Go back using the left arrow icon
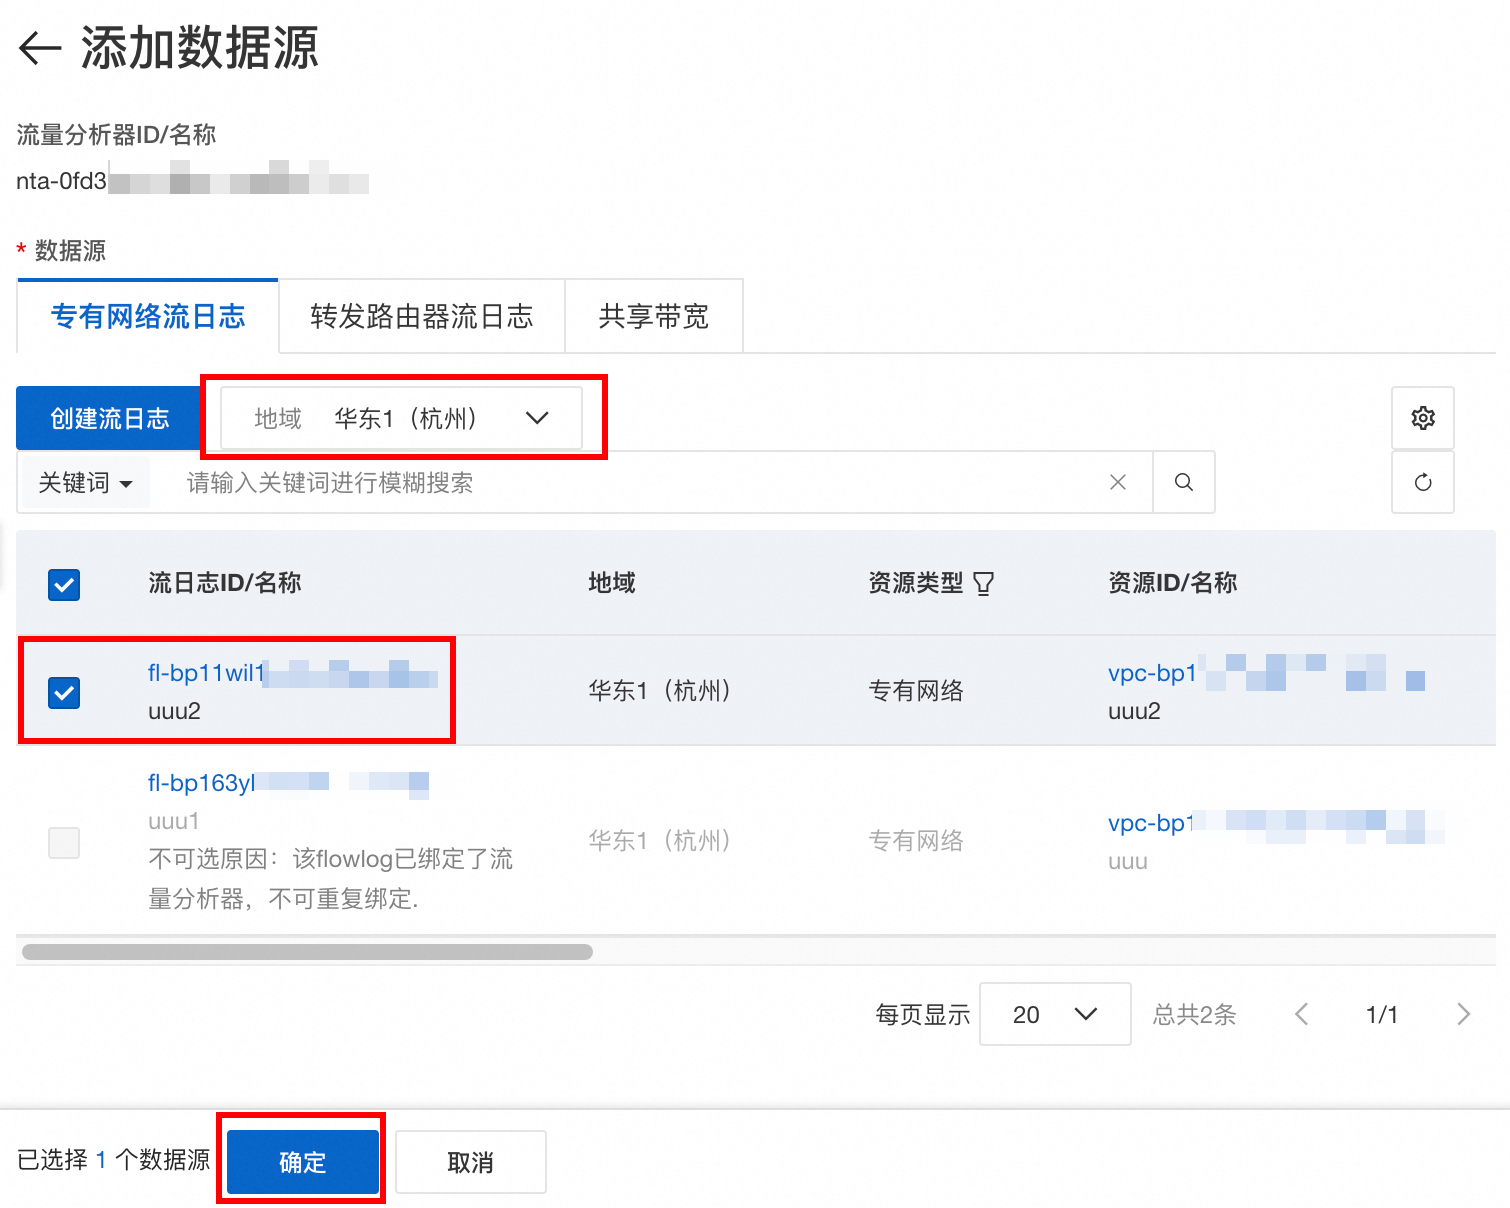The height and width of the screenshot is (1208, 1510). pos(41,47)
